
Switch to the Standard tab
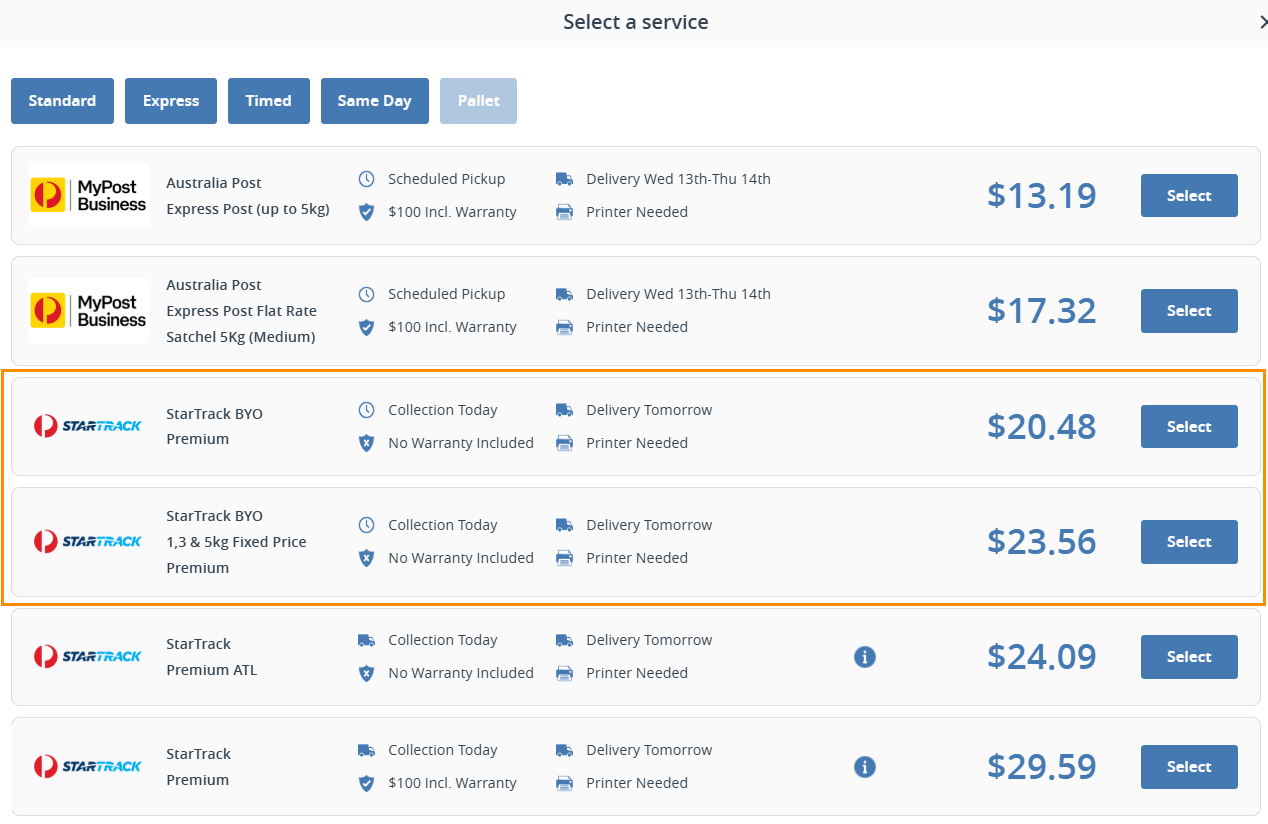pyautogui.click(x=62, y=100)
